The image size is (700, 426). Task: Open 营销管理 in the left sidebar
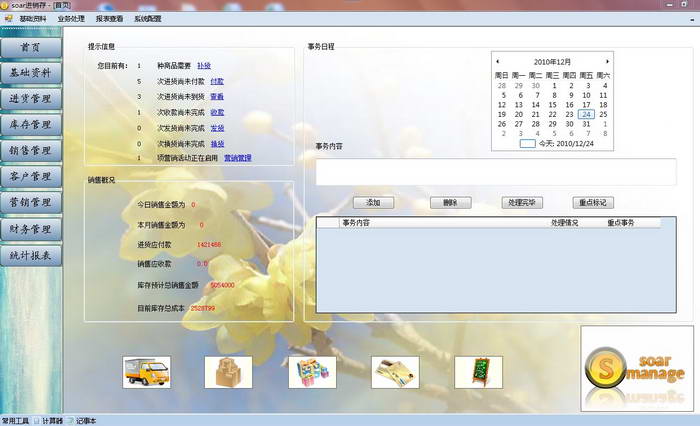31,203
